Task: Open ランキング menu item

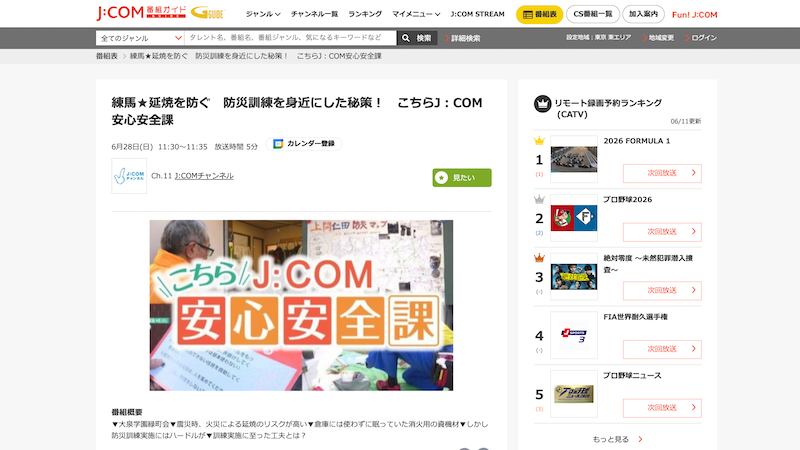Action: (365, 14)
